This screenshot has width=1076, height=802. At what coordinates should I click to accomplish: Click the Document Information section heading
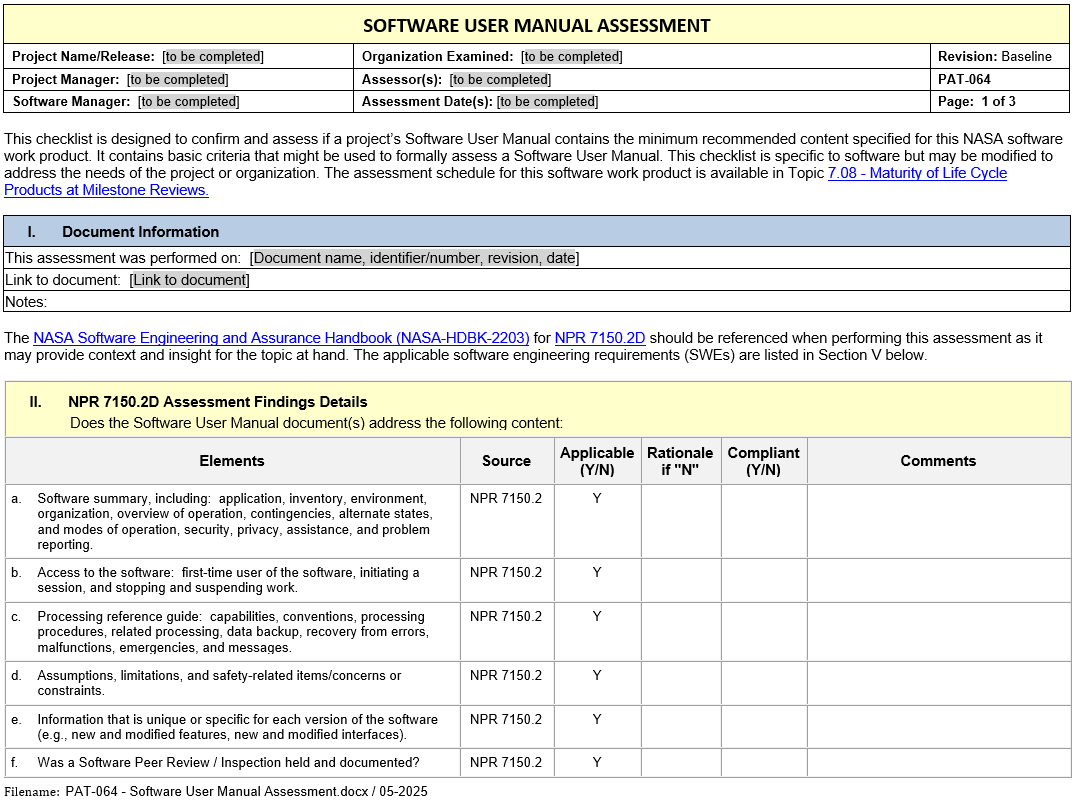coord(140,232)
